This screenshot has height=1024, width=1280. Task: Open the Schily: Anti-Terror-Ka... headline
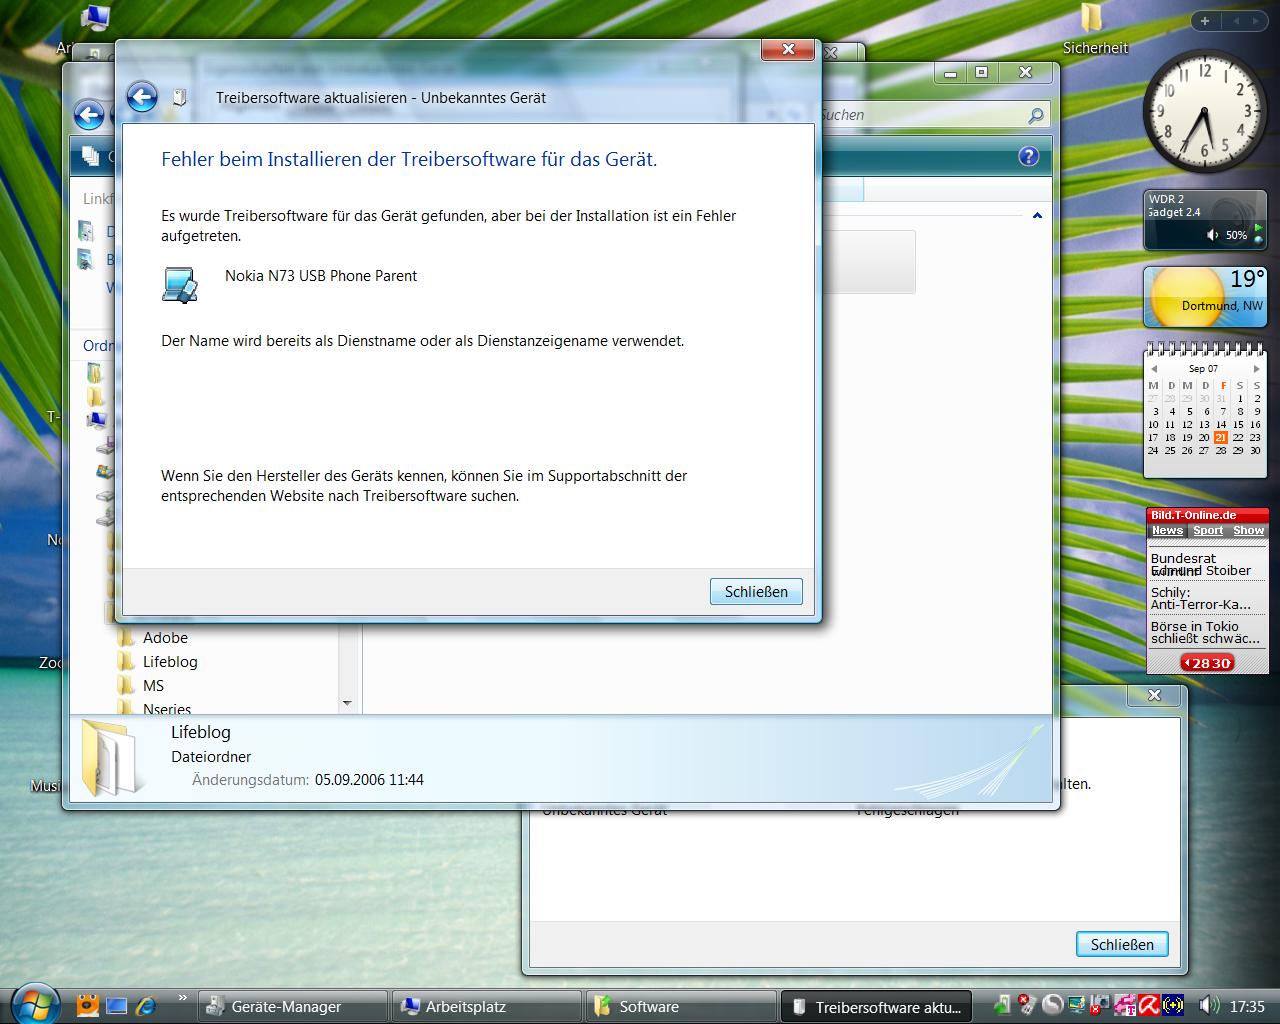tap(1201, 599)
